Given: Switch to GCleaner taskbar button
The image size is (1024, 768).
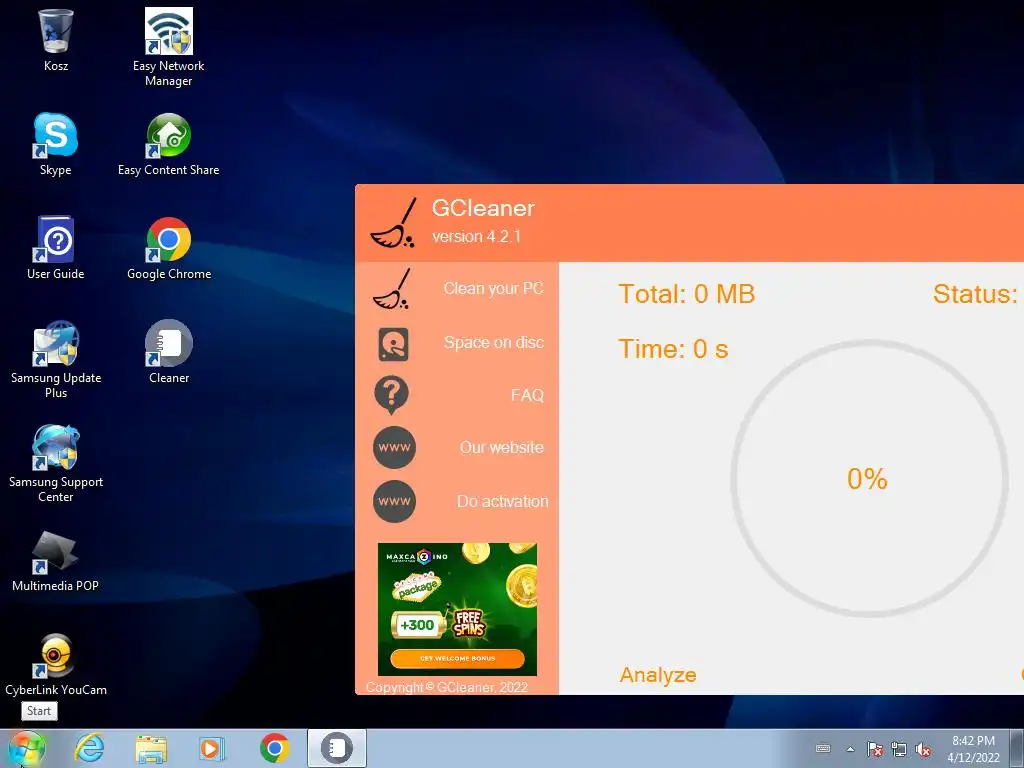Looking at the screenshot, I should (x=337, y=748).
